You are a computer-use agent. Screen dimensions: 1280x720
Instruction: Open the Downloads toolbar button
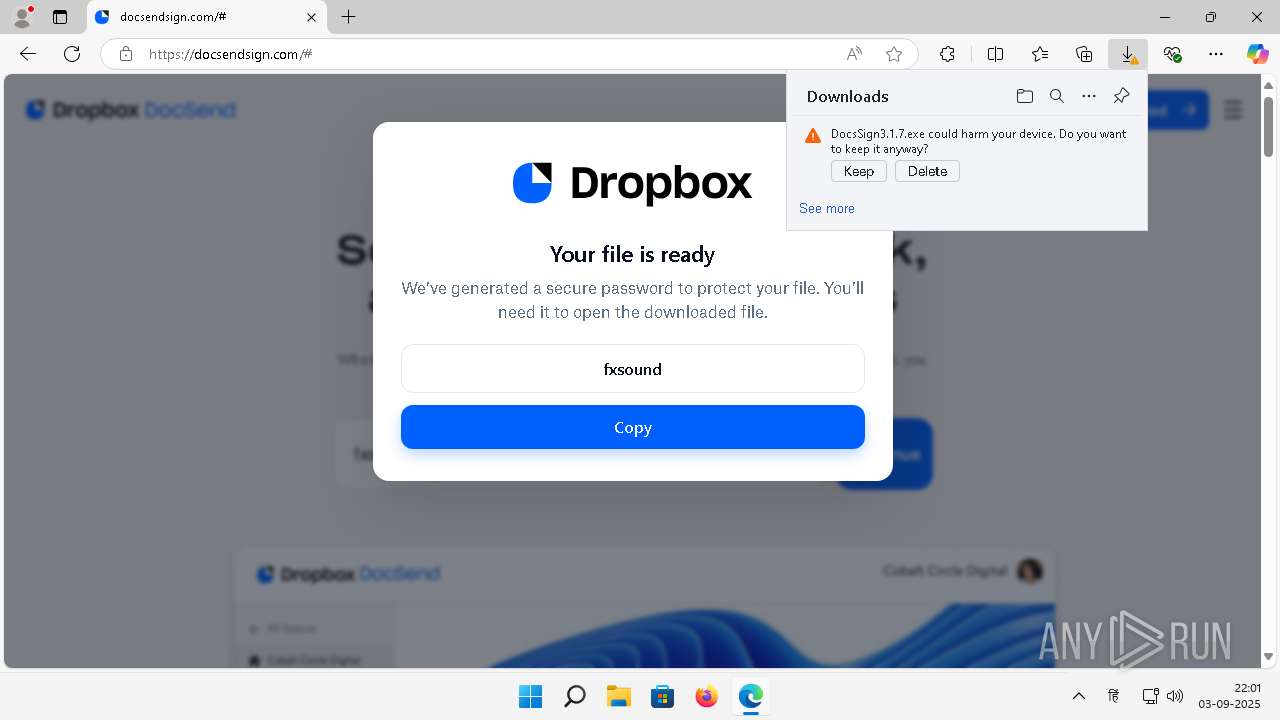(1128, 54)
